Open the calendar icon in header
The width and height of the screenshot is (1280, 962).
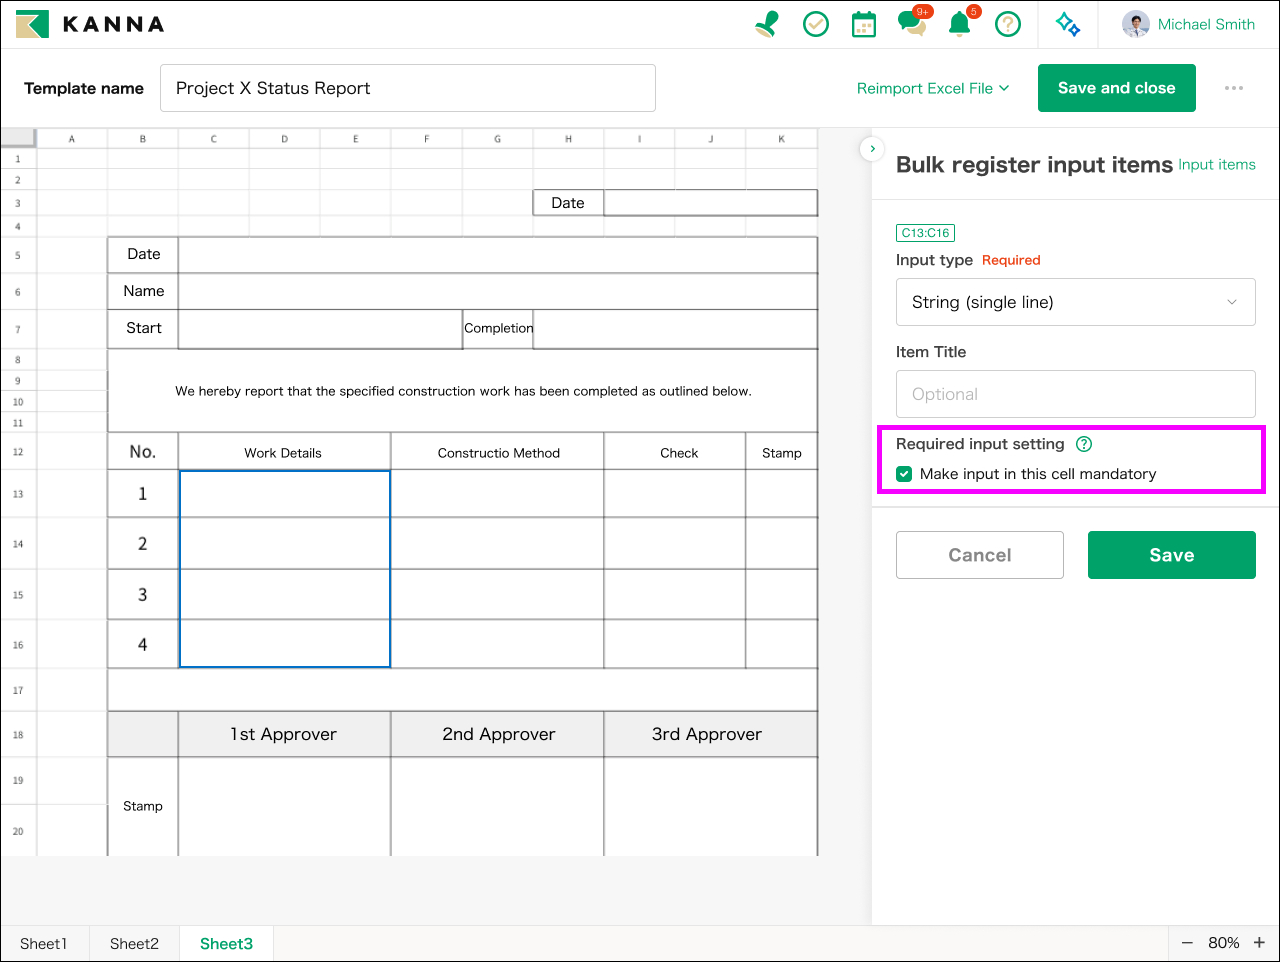(x=863, y=24)
